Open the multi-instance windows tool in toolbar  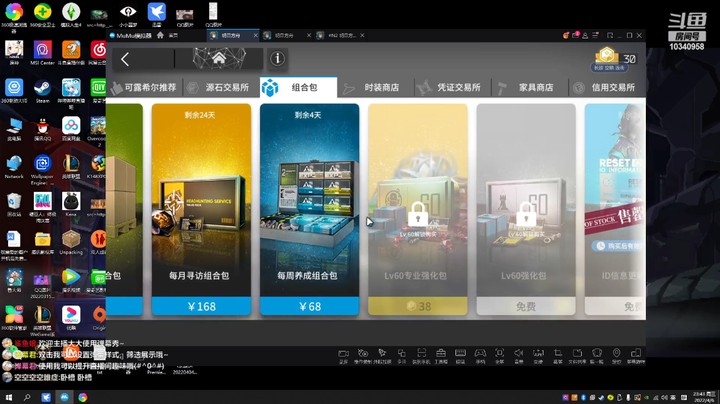402,354
